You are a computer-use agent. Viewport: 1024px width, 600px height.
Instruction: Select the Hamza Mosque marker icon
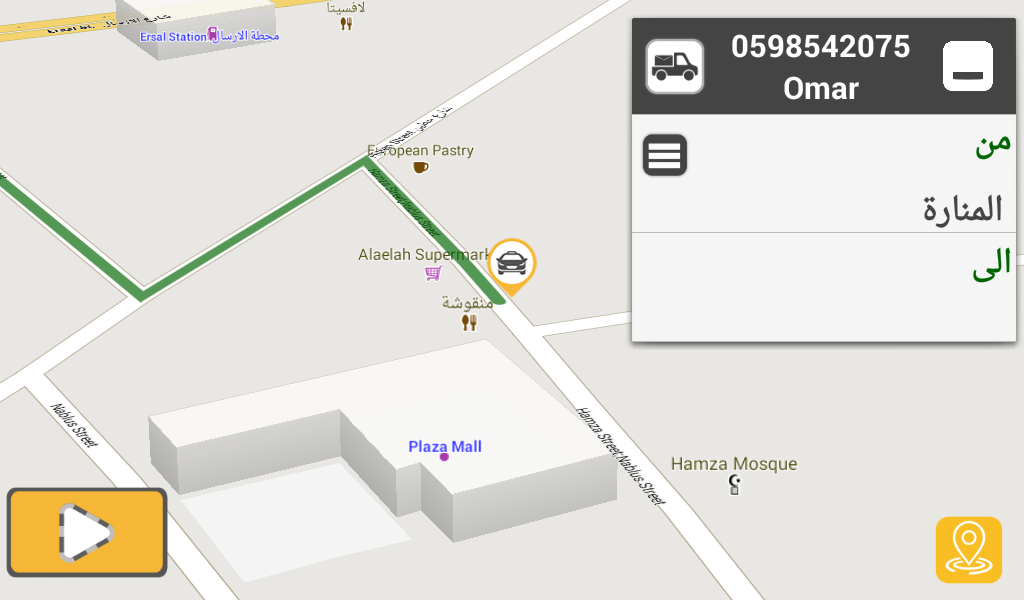point(735,484)
